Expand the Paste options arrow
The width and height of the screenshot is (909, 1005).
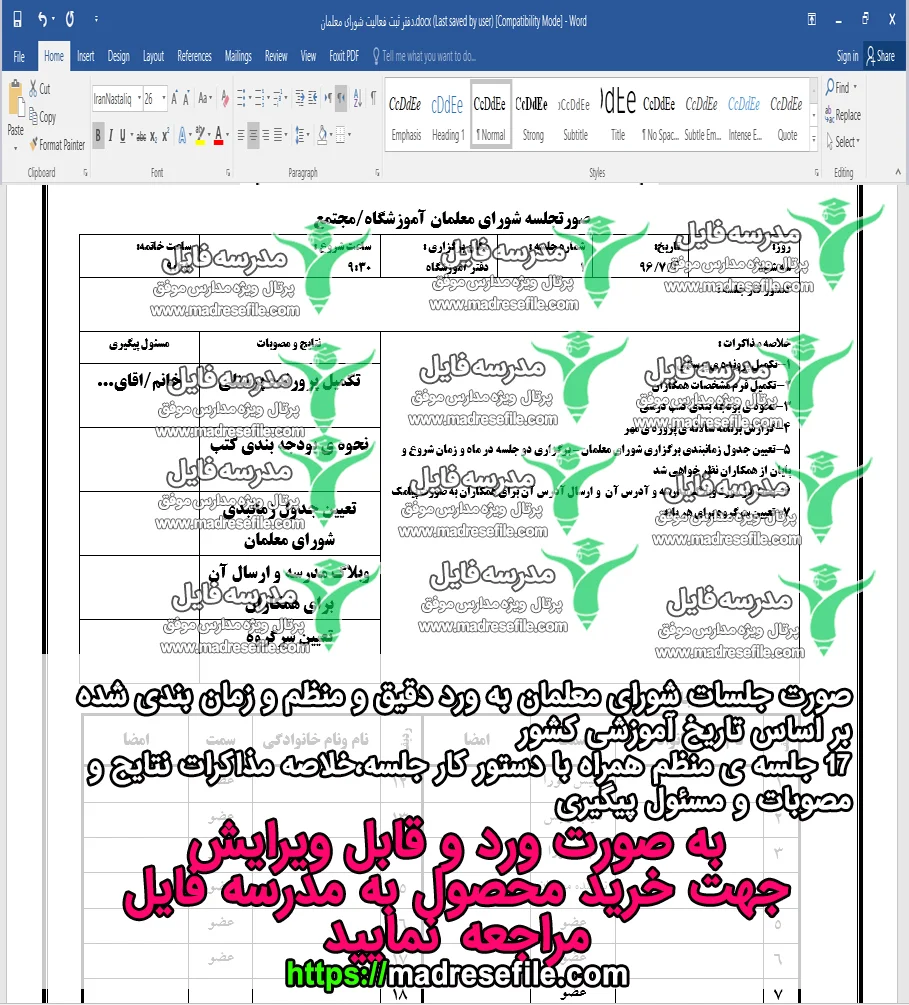click(x=15, y=148)
